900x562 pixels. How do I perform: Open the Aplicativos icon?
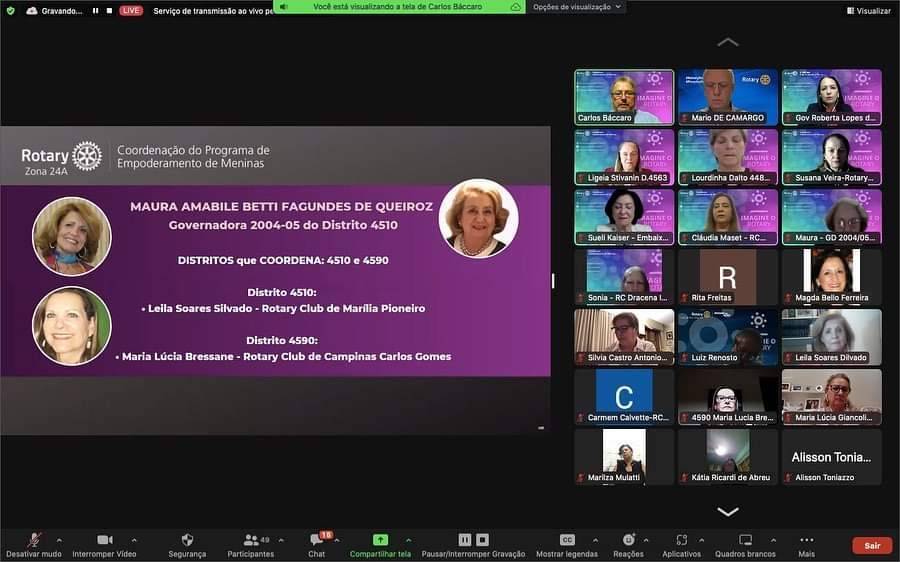pyautogui.click(x=681, y=540)
